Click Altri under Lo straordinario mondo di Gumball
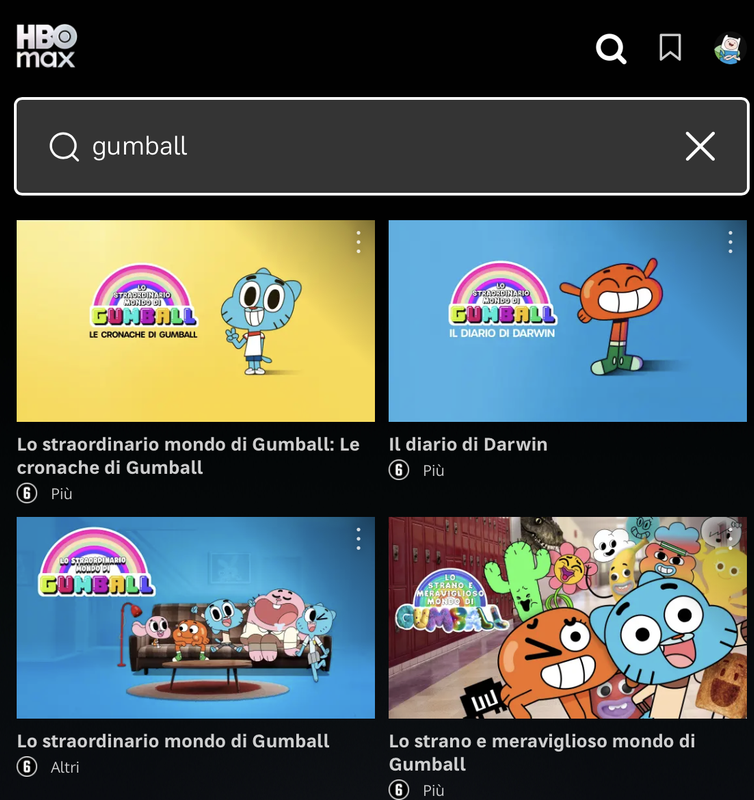Viewport: 754px width, 800px height. 65,767
